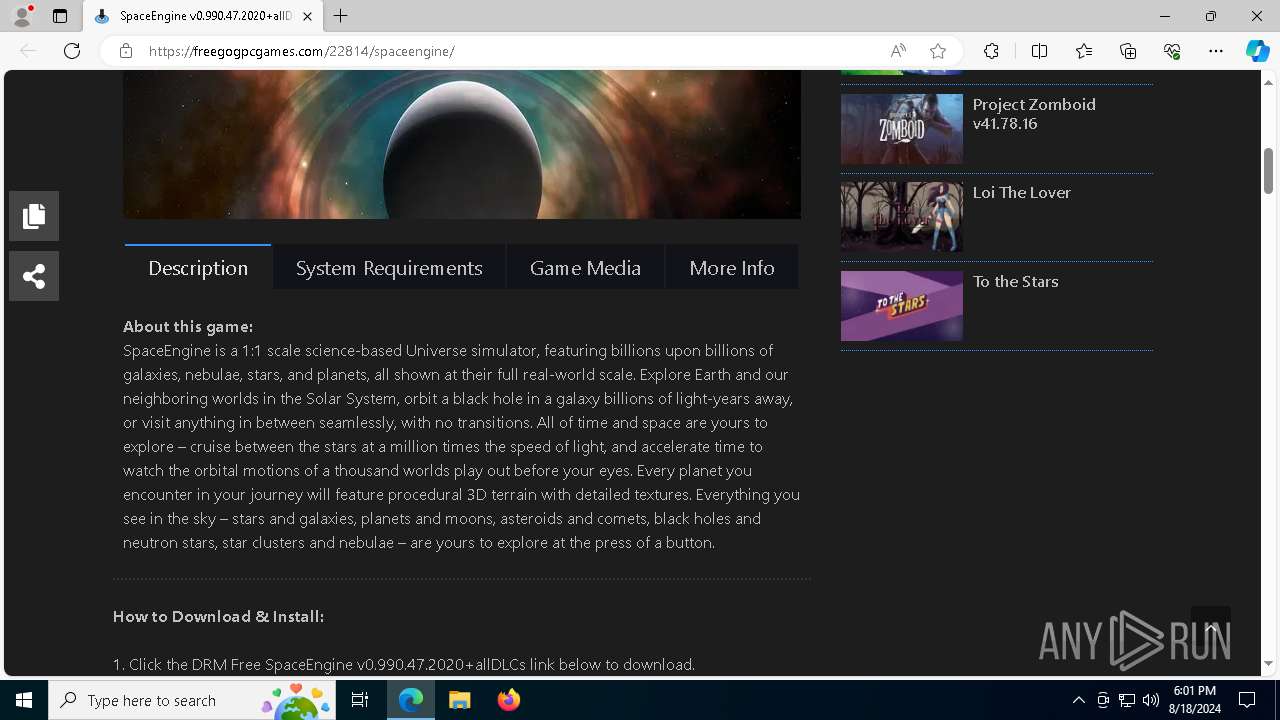Image resolution: width=1280 pixels, height=720 pixels.
Task: Open Project Zomboid v41.78.16 link
Action: (x=1034, y=114)
